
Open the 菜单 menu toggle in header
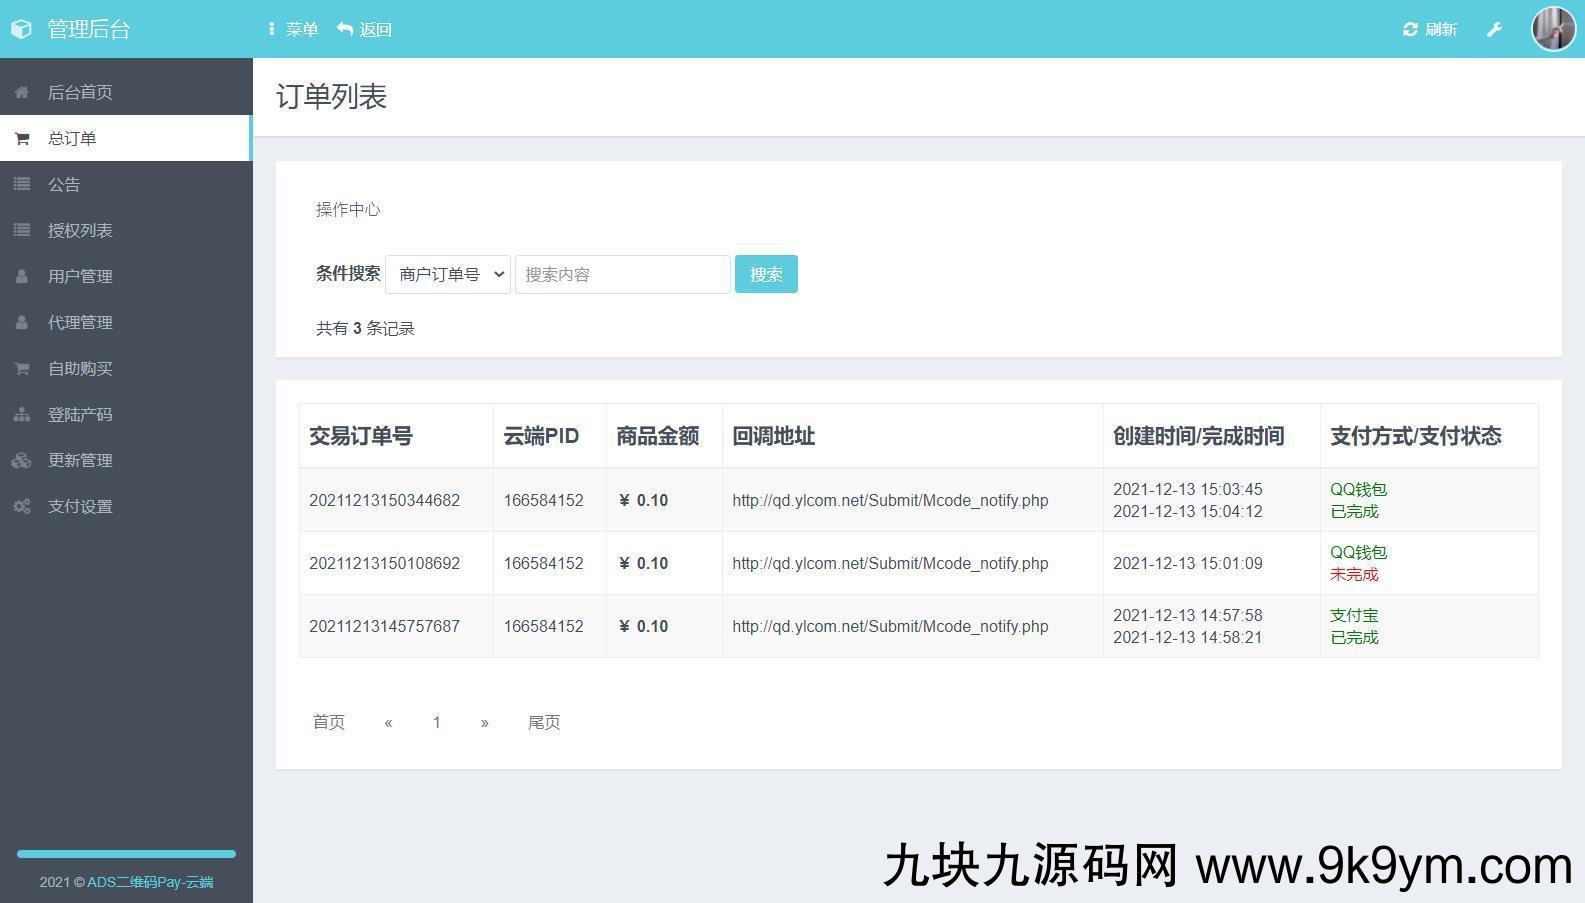292,30
